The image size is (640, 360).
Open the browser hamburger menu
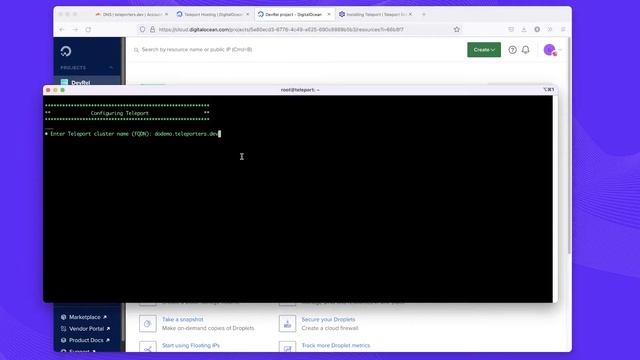point(563,29)
